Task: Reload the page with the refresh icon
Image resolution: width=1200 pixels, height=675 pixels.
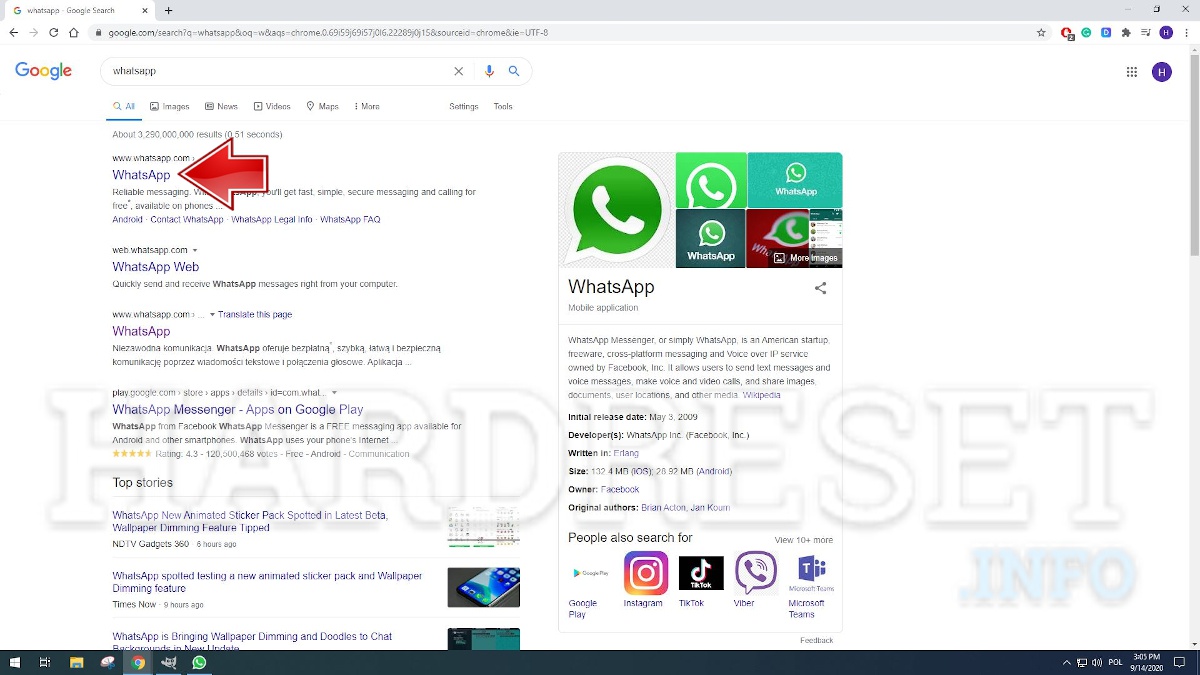Action: click(x=54, y=32)
